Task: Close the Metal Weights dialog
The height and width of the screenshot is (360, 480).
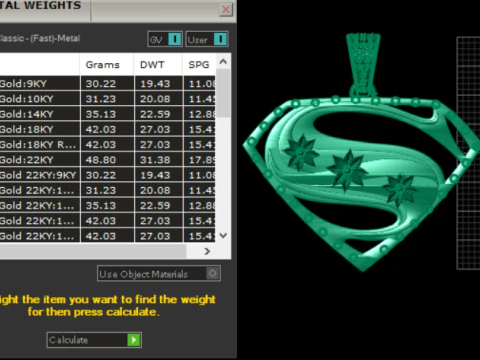Action: [226, 9]
